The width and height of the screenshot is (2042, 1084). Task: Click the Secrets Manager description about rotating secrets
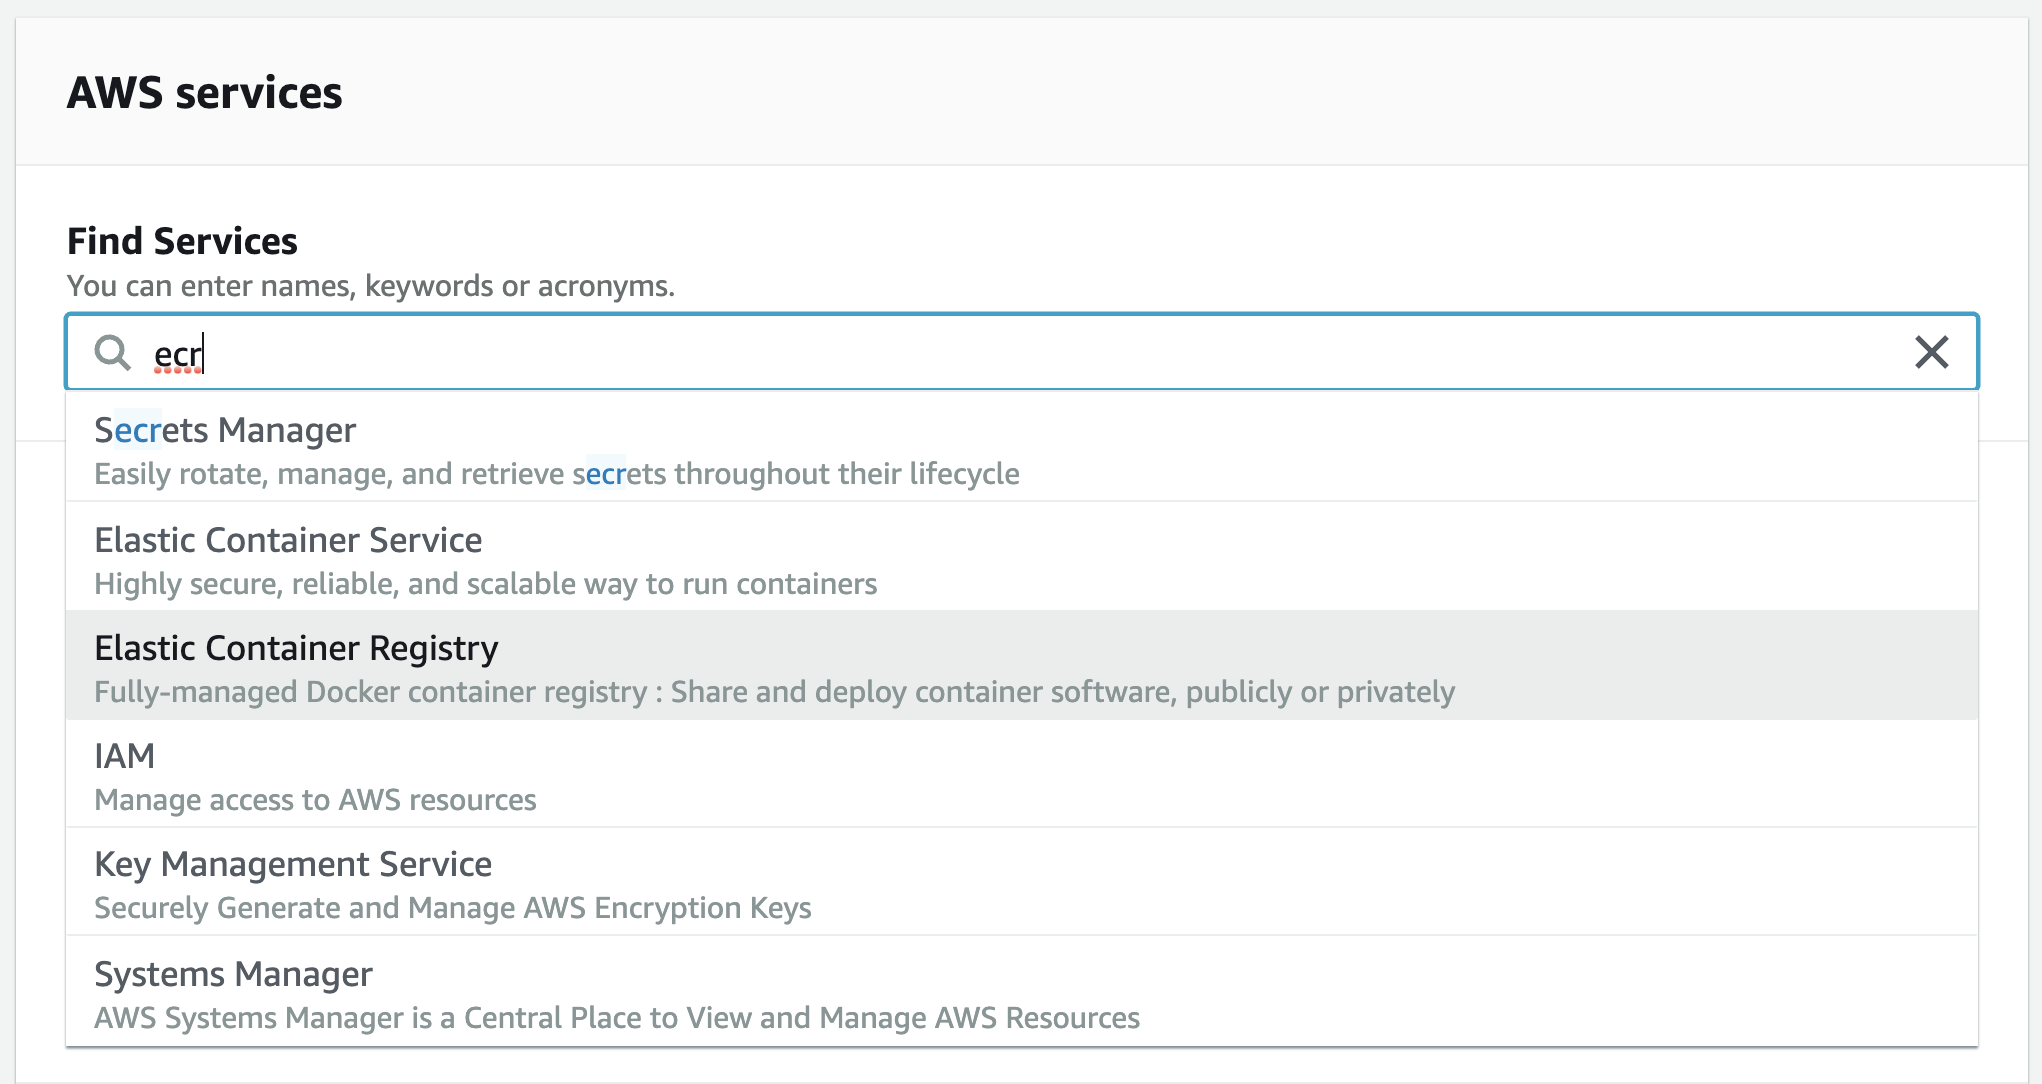point(556,474)
